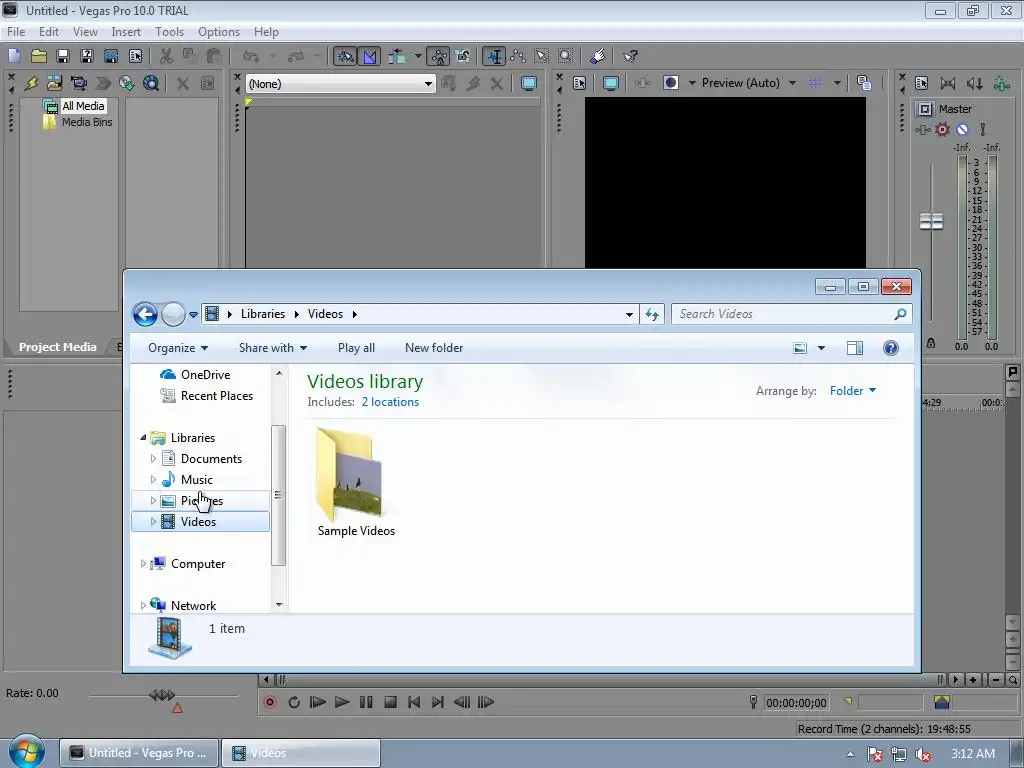Screen dimensions: 1024x768
Task: Toggle Lock Envelopes to Events
Action: (439, 56)
